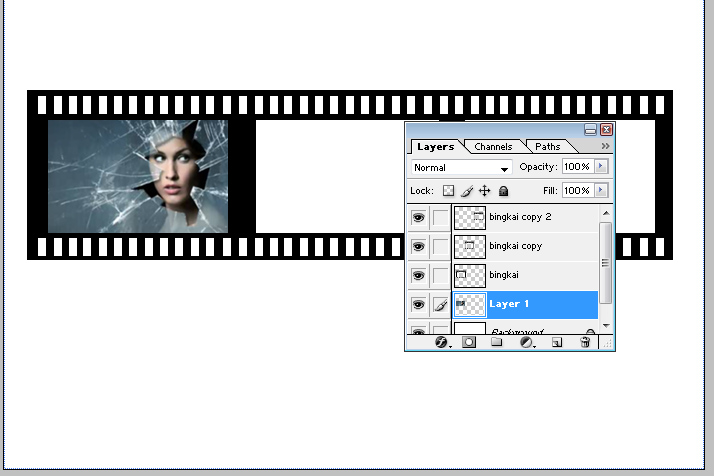Click the bingkai layer thumbnail

[470, 276]
